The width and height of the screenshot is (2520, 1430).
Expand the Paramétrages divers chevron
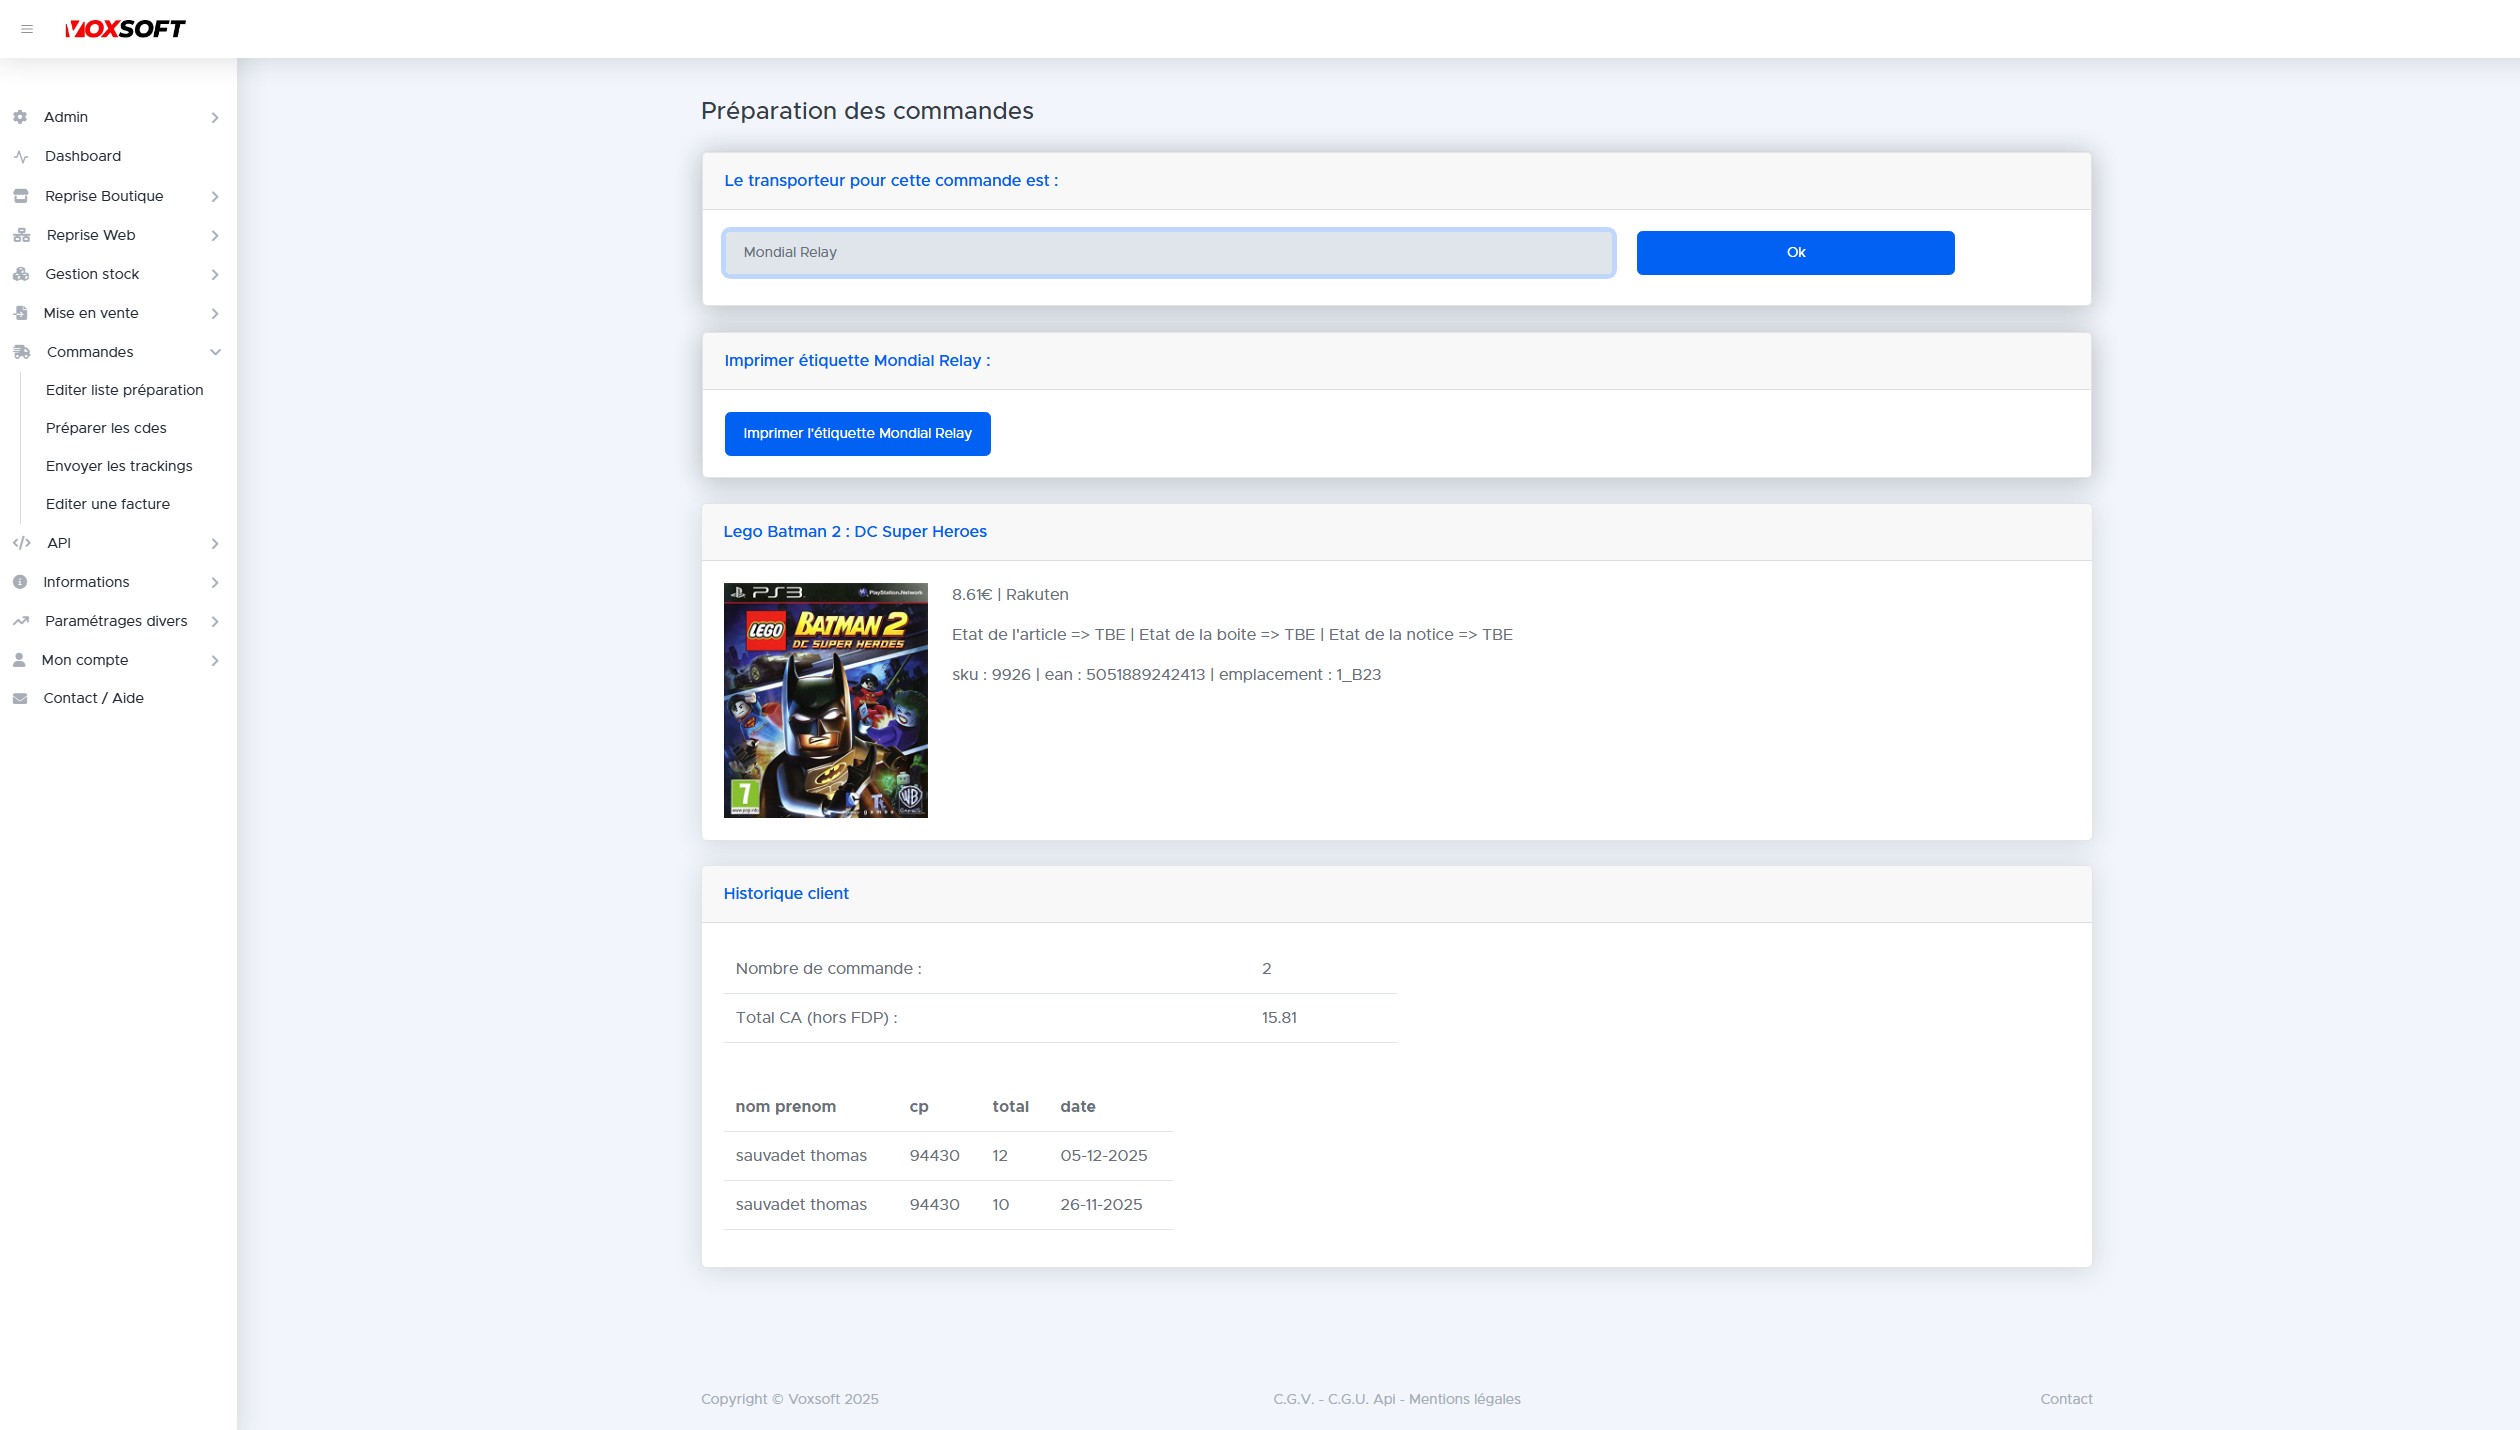pos(215,622)
